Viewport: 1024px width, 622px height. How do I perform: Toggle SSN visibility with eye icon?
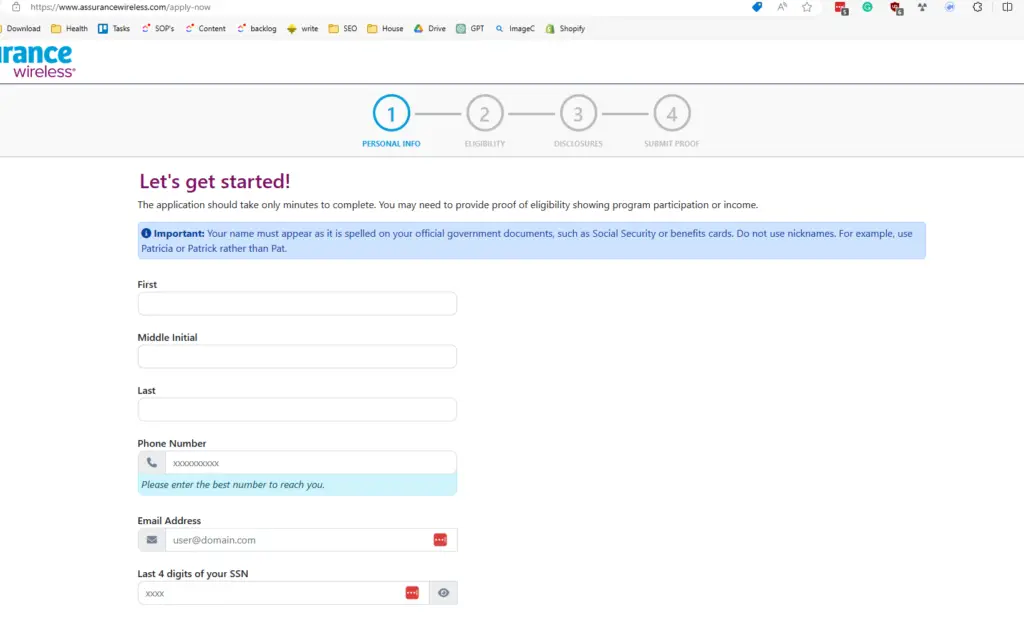443,593
